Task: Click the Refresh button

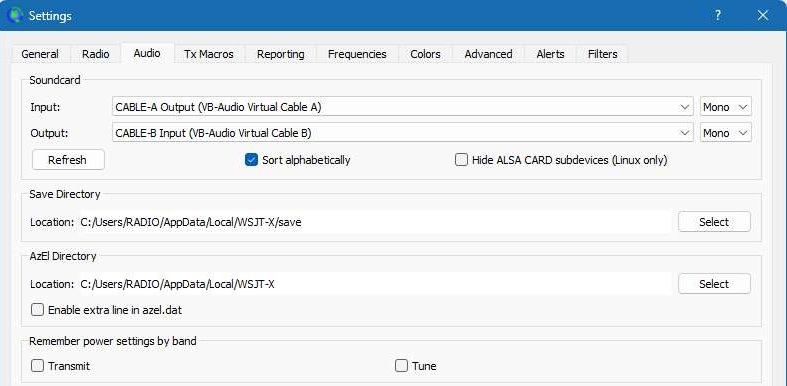Action: click(x=68, y=160)
